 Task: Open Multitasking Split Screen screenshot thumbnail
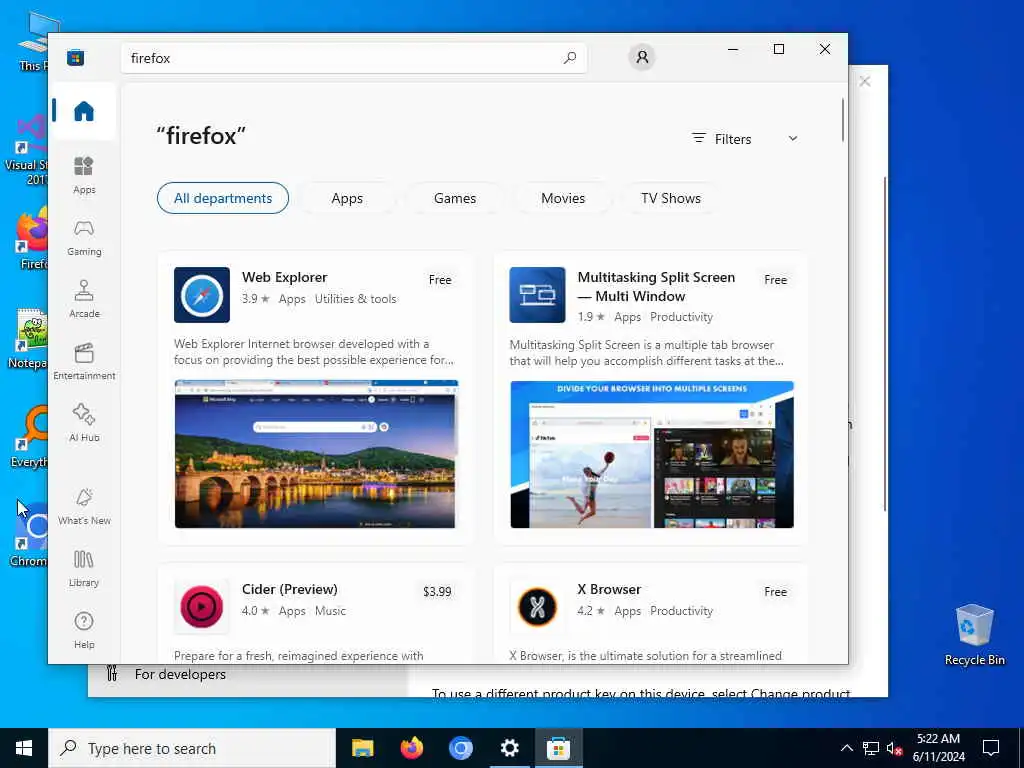coord(652,454)
